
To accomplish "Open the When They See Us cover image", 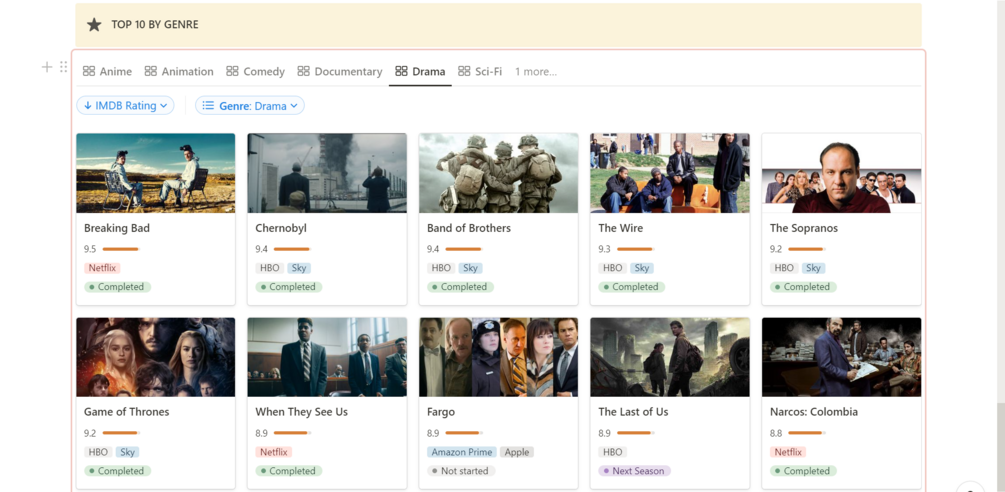I will point(327,357).
